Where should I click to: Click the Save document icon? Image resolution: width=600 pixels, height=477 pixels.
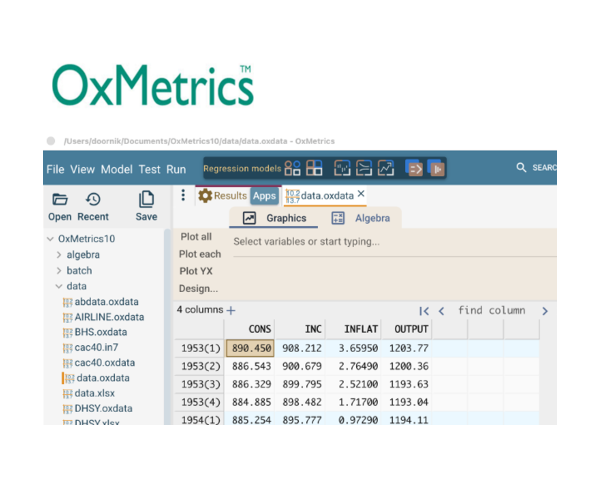pyautogui.click(x=146, y=199)
